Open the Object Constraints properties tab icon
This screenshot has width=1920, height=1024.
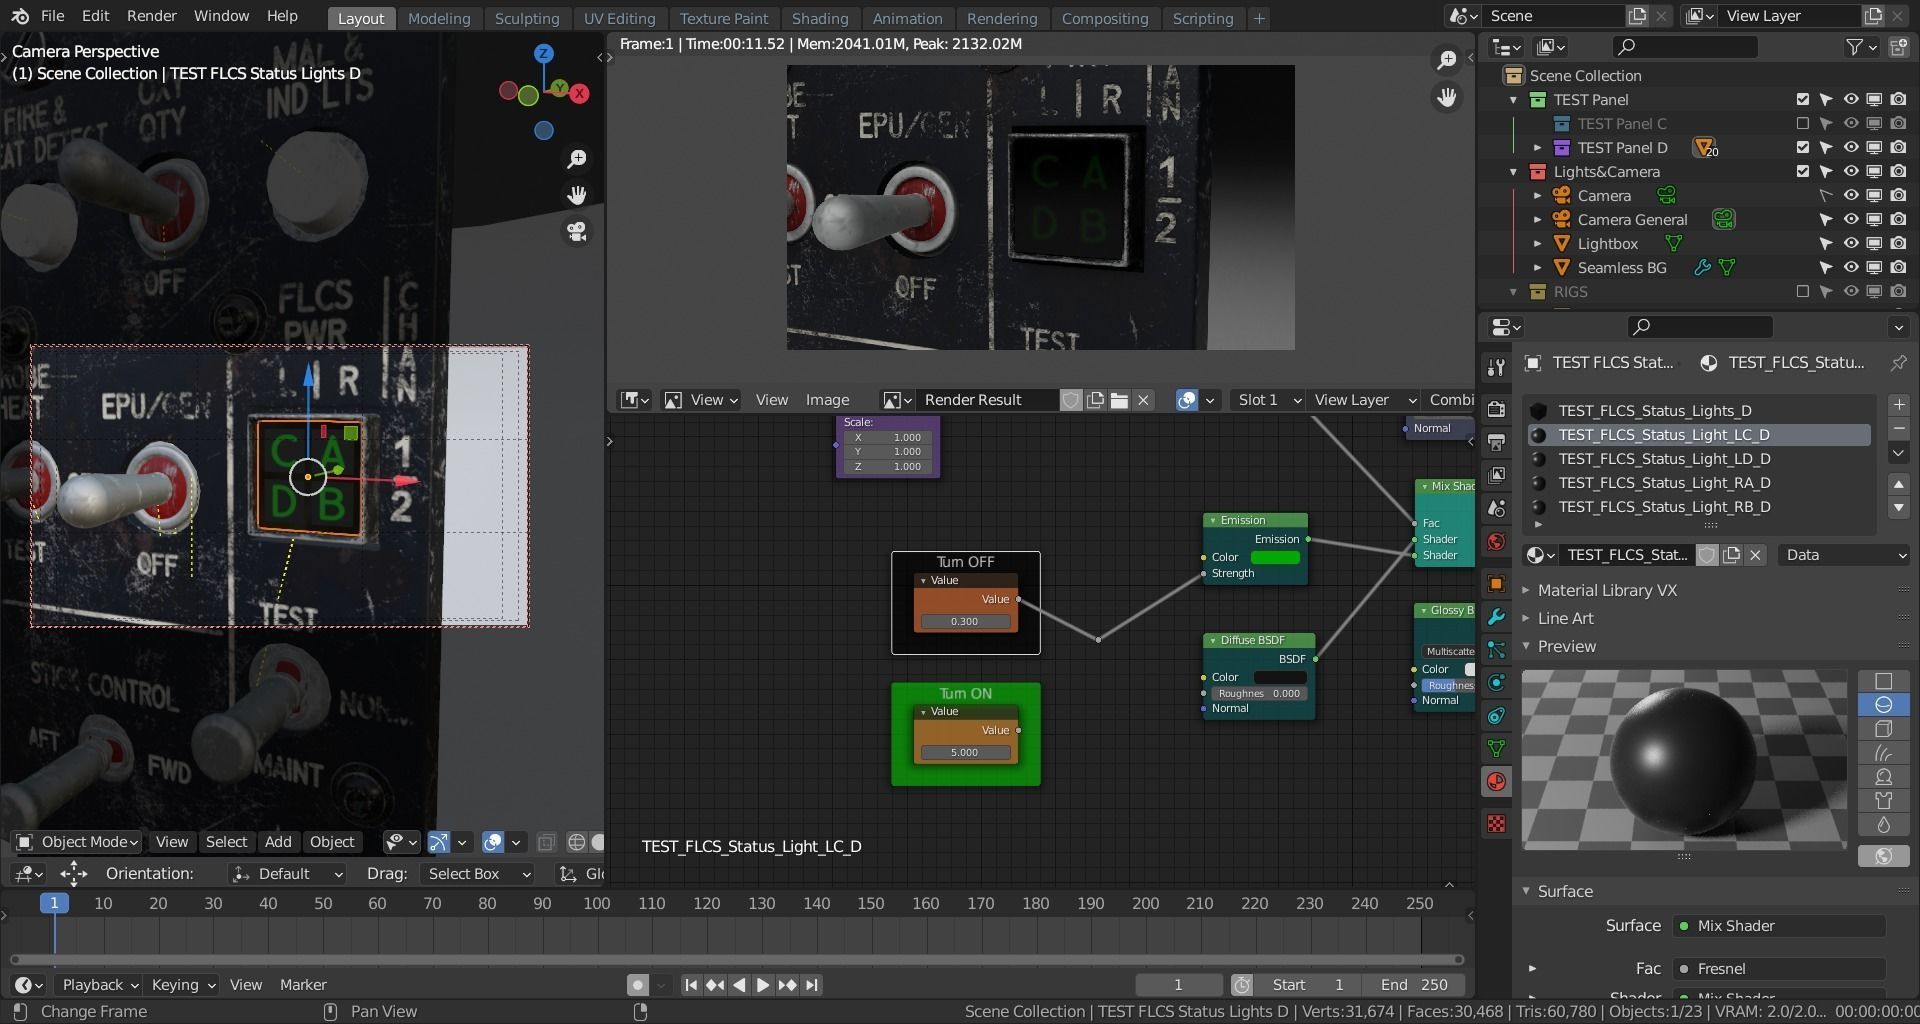point(1496,715)
